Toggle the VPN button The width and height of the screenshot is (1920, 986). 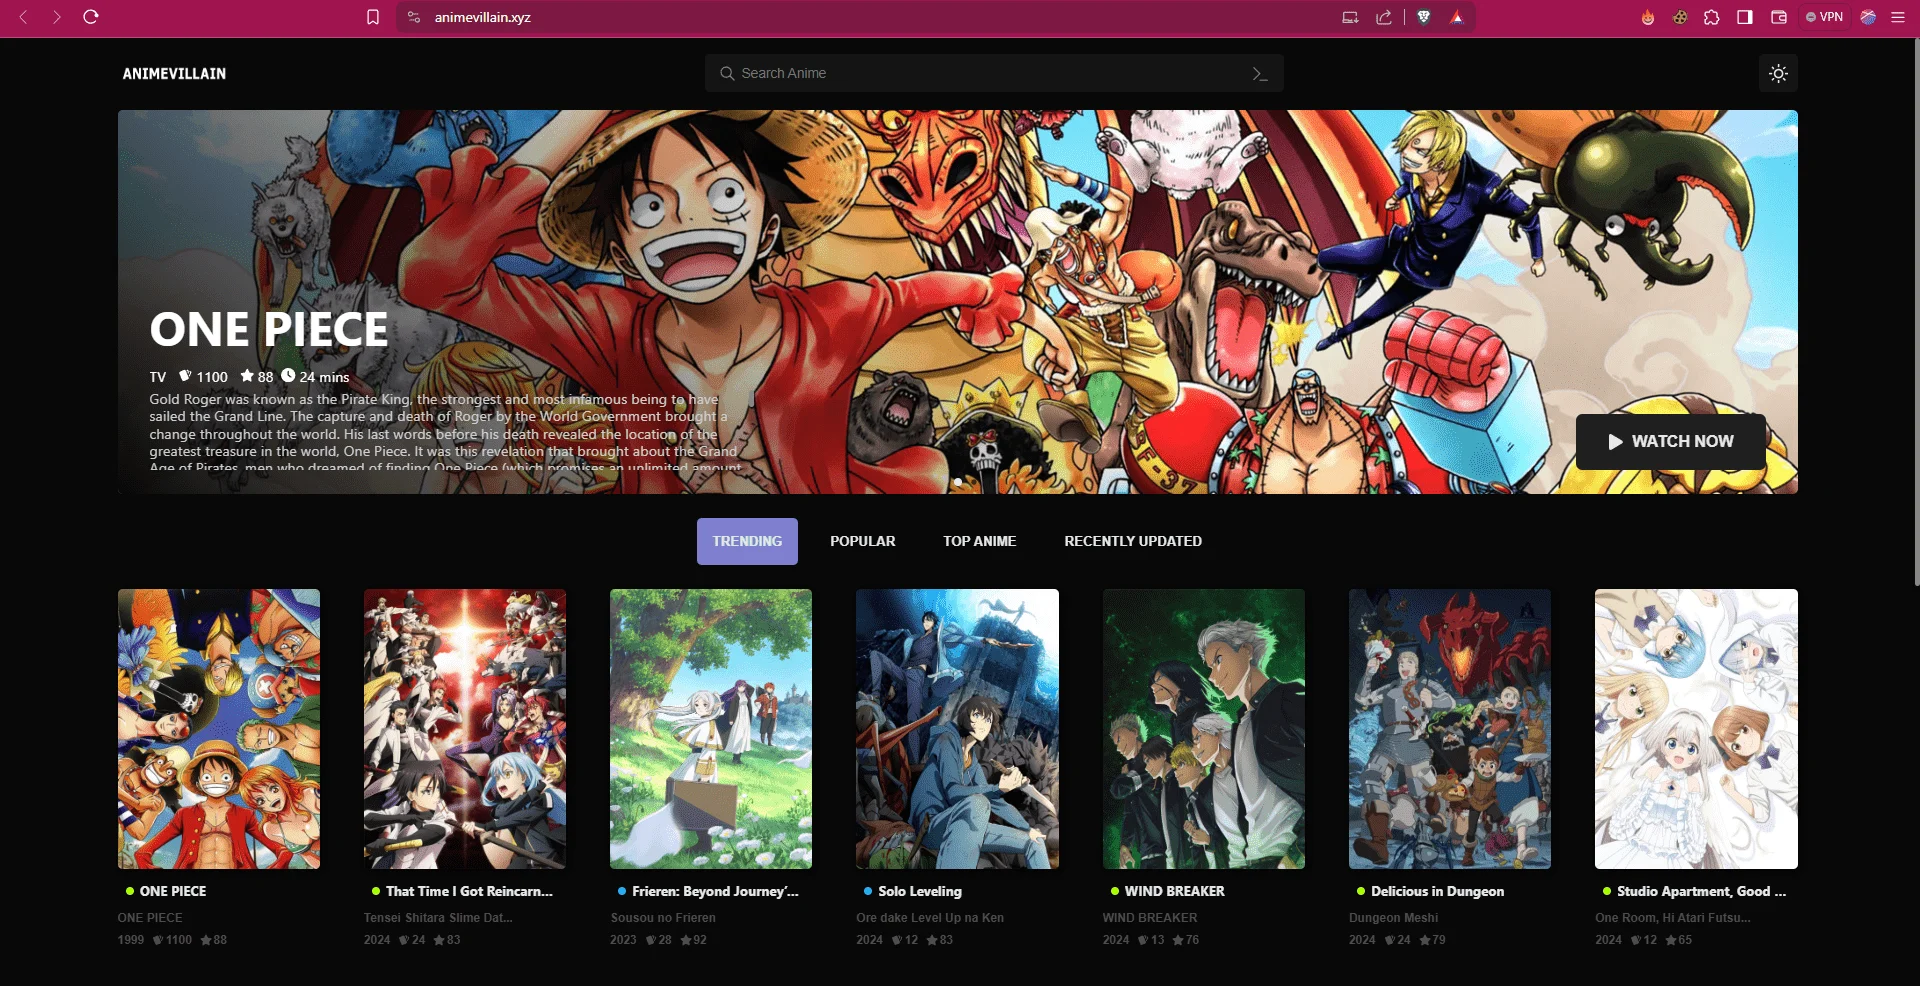pyautogui.click(x=1825, y=17)
